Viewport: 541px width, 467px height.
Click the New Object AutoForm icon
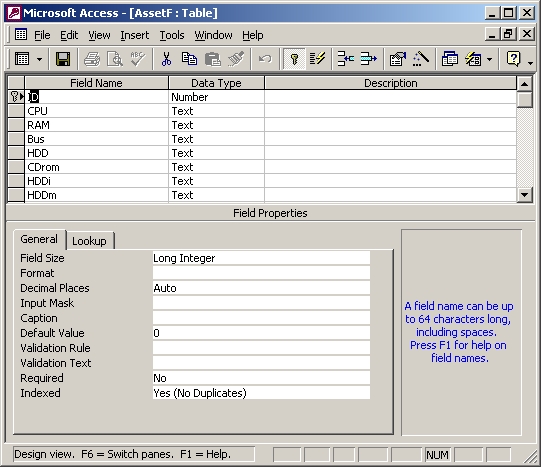473,59
